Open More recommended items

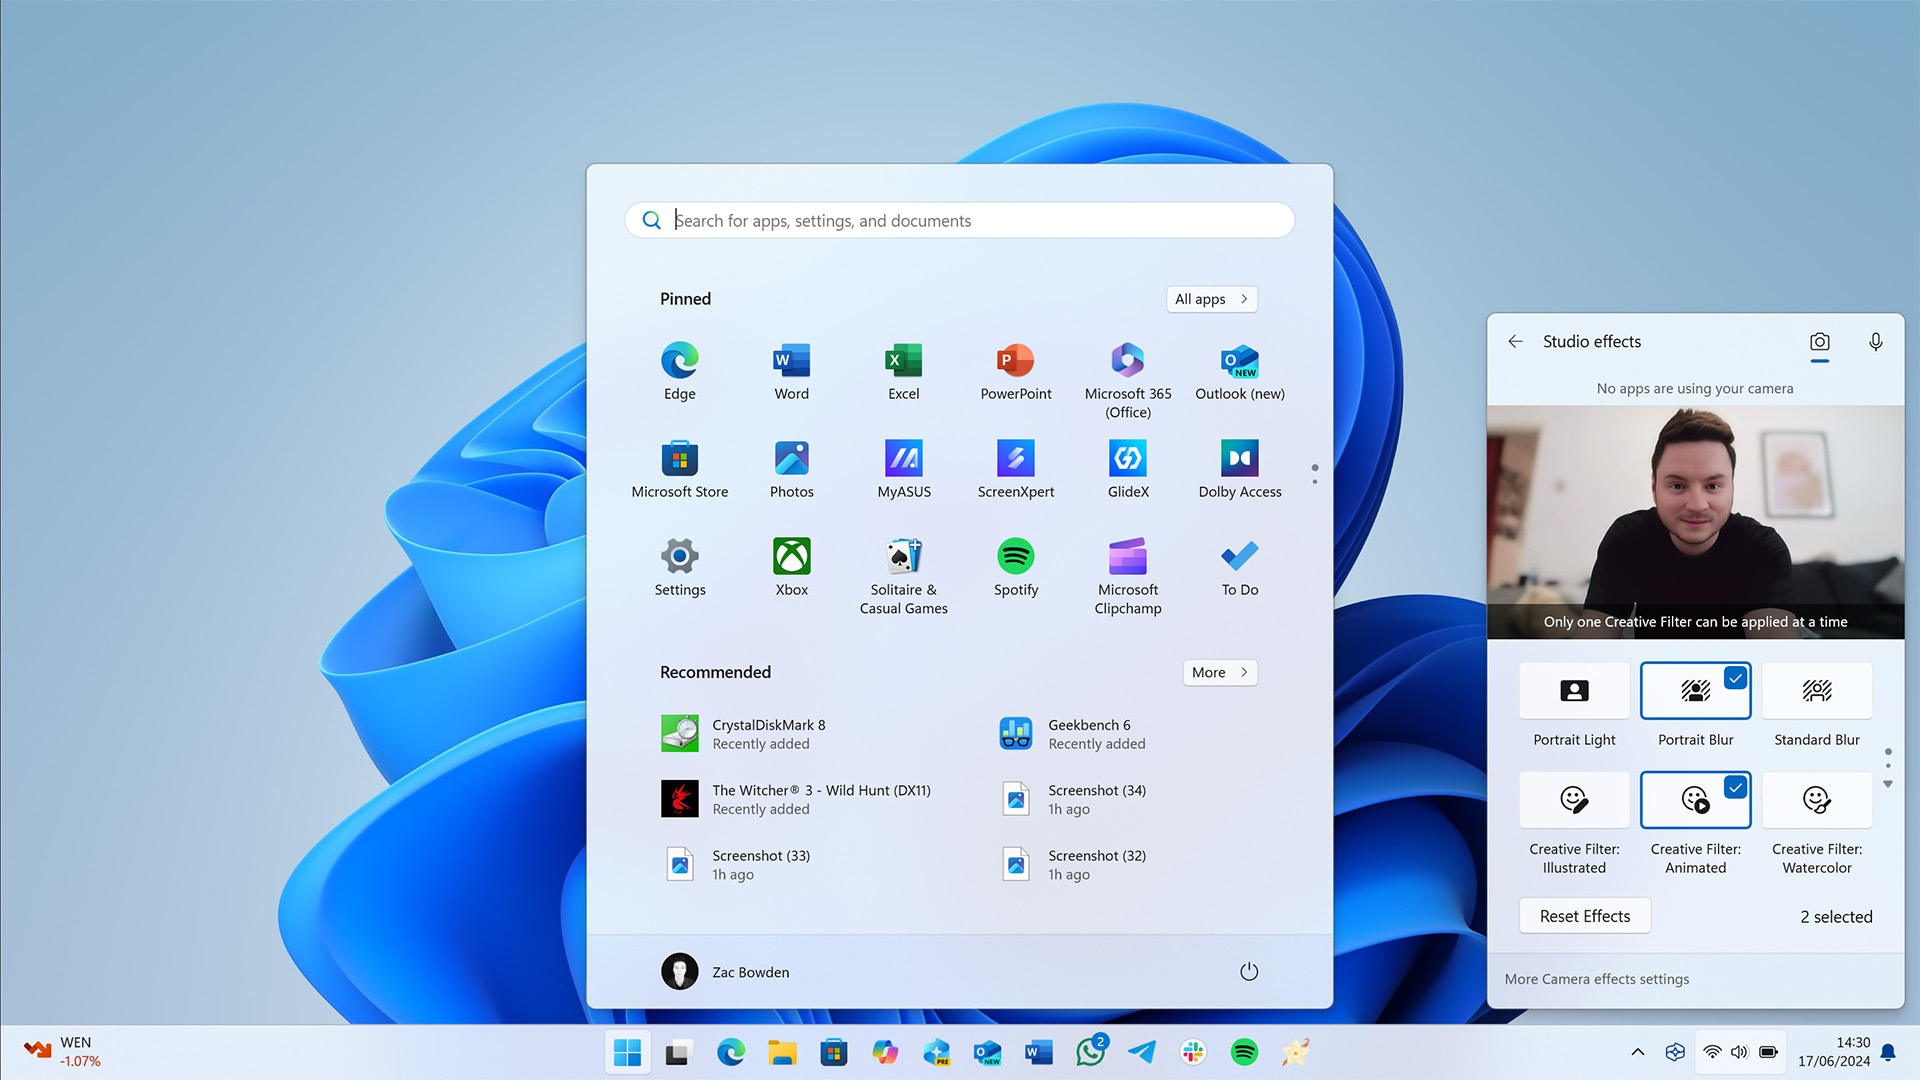click(1219, 672)
